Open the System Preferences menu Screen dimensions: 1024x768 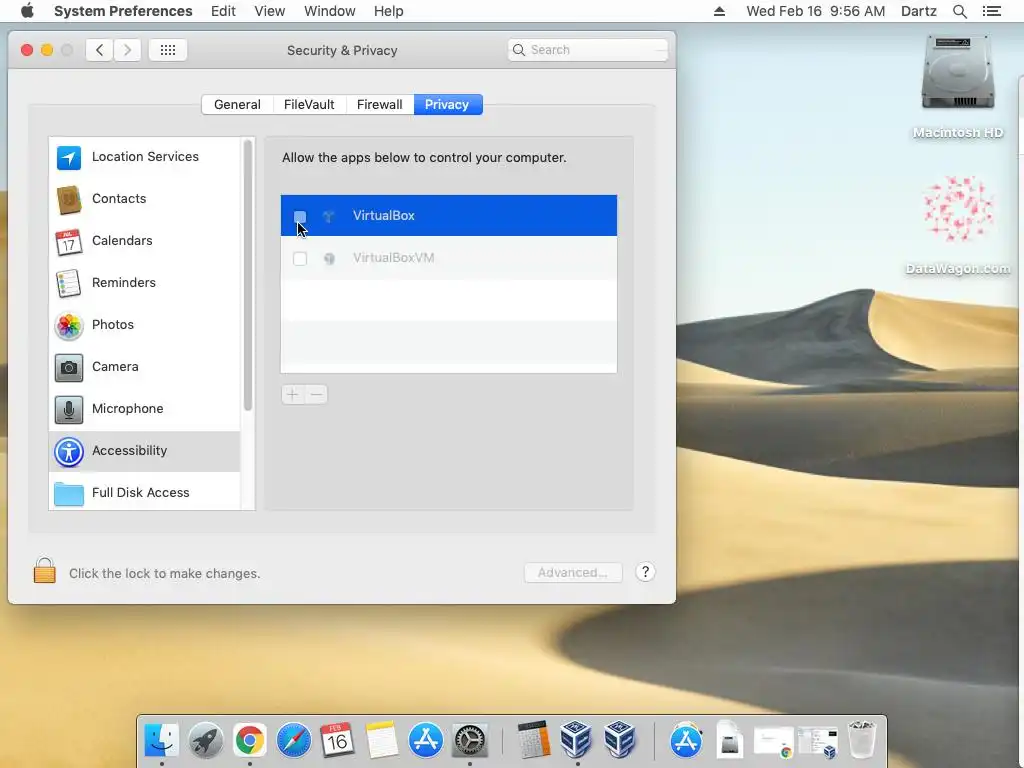pos(123,11)
